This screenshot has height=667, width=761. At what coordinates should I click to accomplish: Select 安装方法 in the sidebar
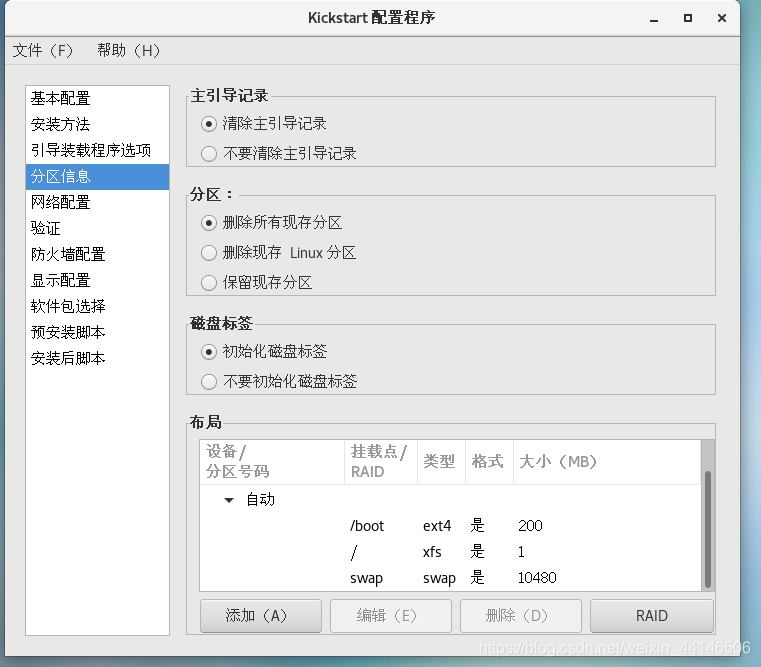pos(97,124)
